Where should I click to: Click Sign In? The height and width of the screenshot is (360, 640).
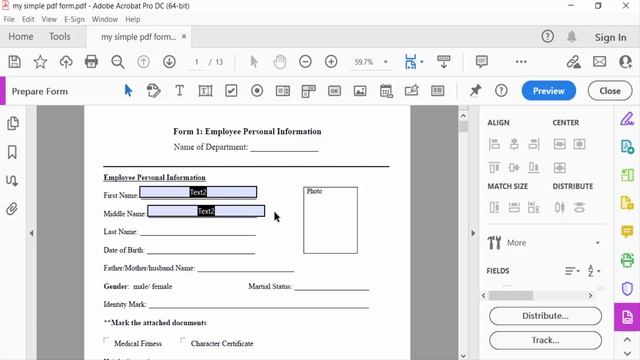pos(610,37)
